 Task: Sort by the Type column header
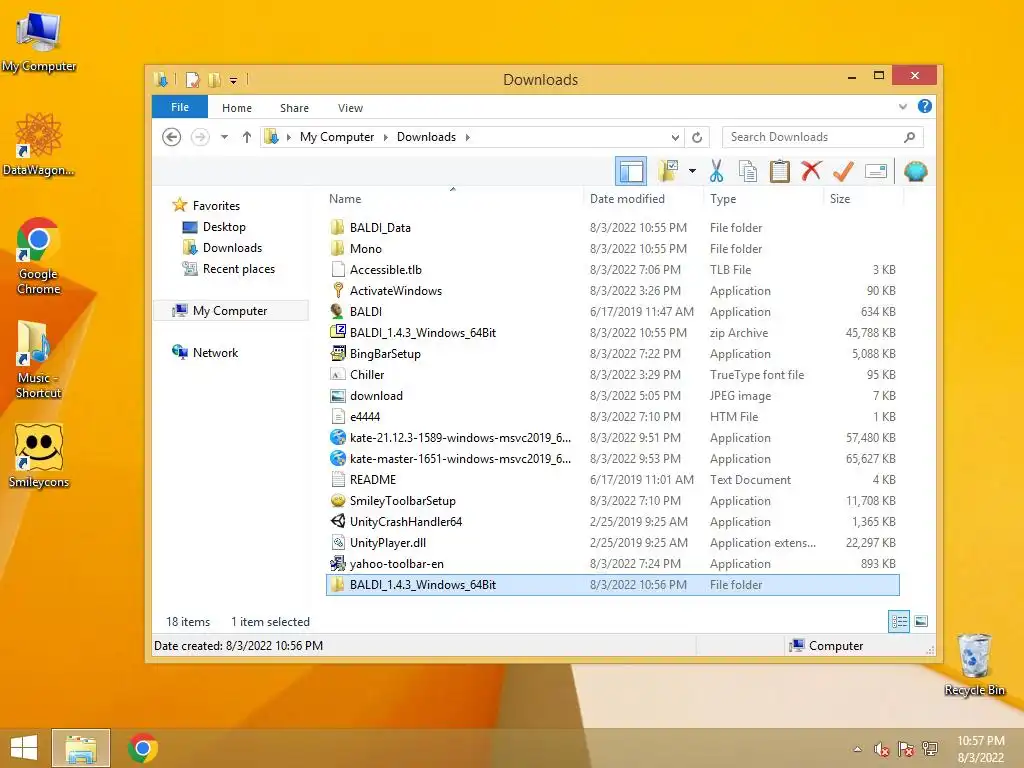763,199
